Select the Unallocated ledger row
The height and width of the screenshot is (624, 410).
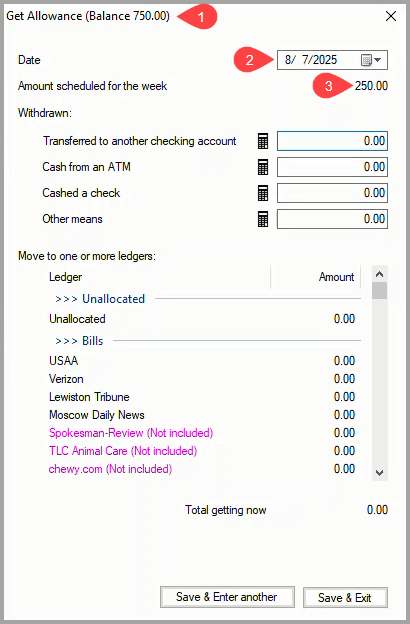(203, 319)
